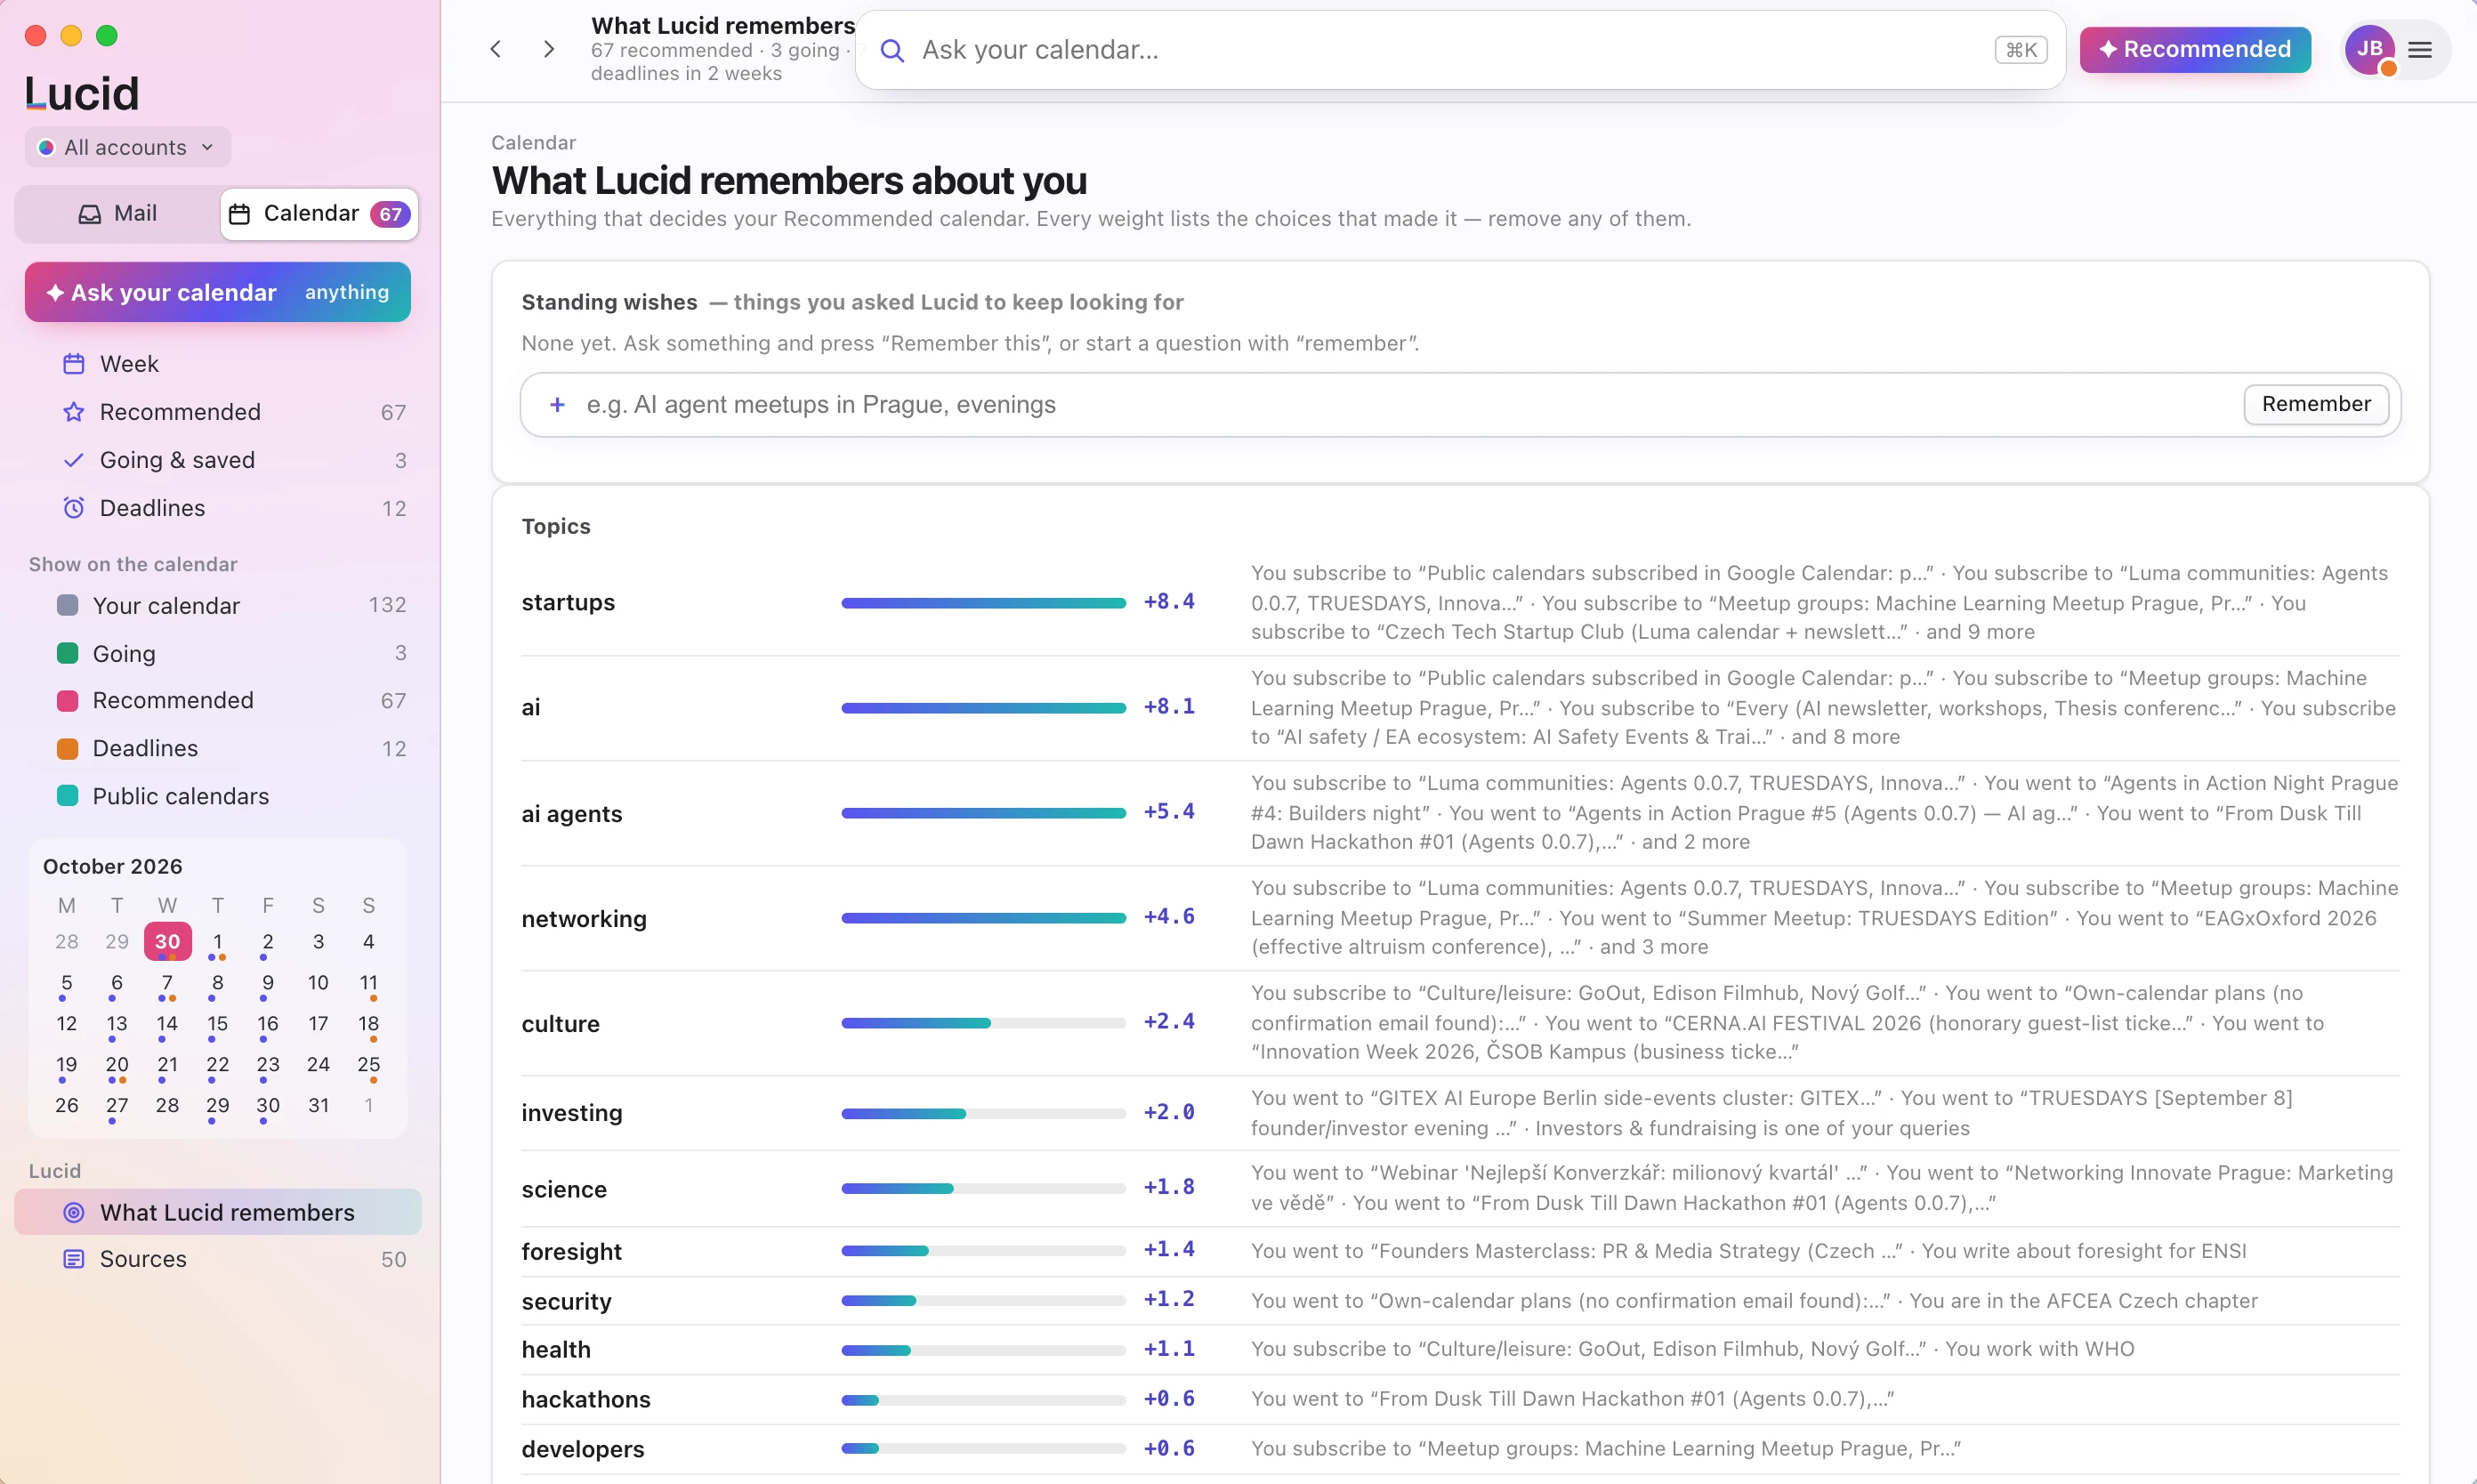Click the ⌘K shortcut badge

point(2021,50)
